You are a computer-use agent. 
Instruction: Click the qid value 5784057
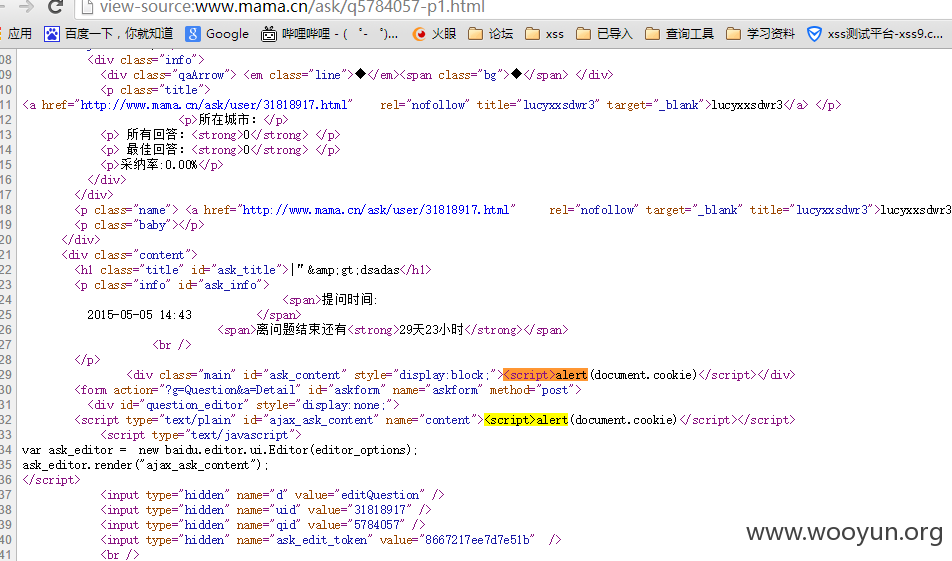click(x=377, y=524)
